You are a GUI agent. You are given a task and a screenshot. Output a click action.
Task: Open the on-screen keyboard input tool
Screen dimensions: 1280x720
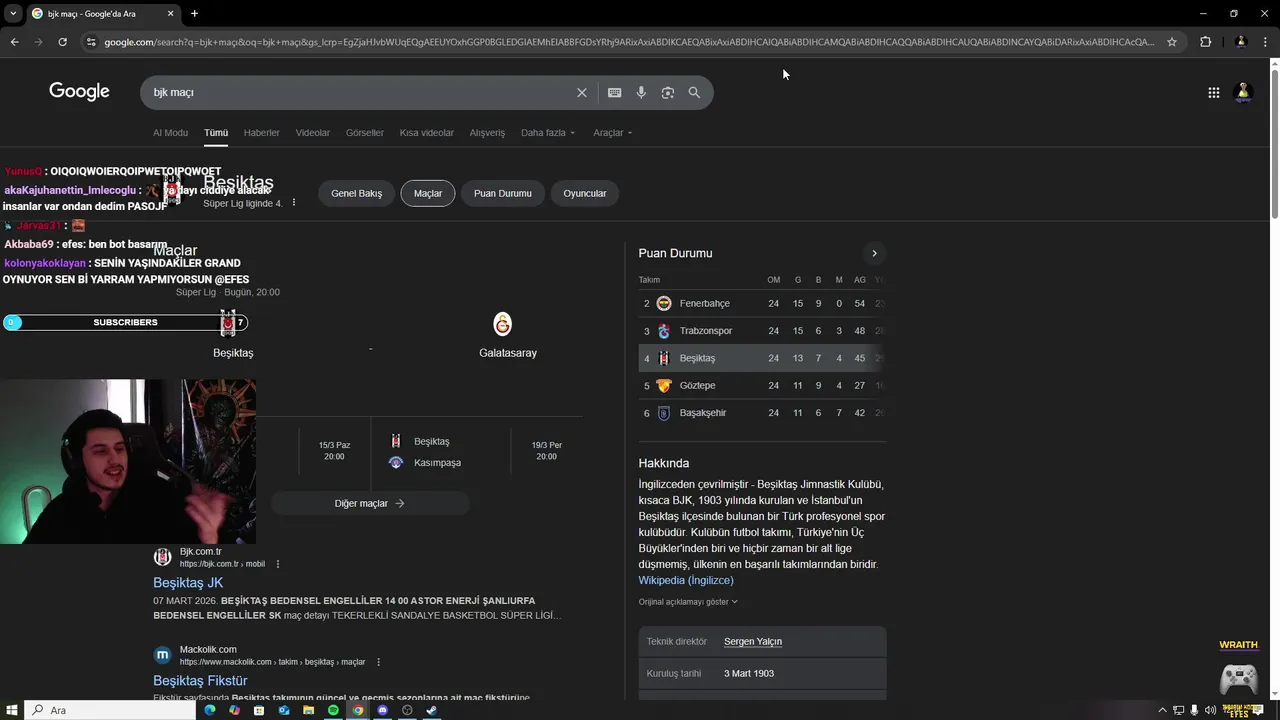tap(615, 92)
